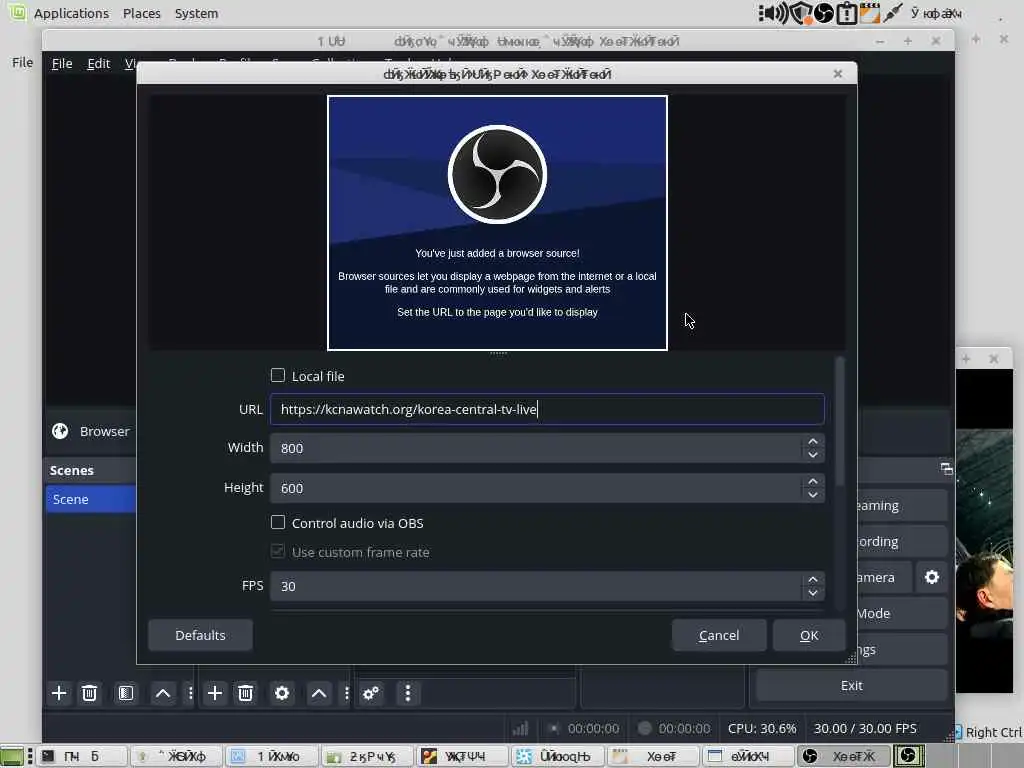Image resolution: width=1024 pixels, height=768 pixels.
Task: Increase Height with up arrow
Action: click(x=812, y=481)
